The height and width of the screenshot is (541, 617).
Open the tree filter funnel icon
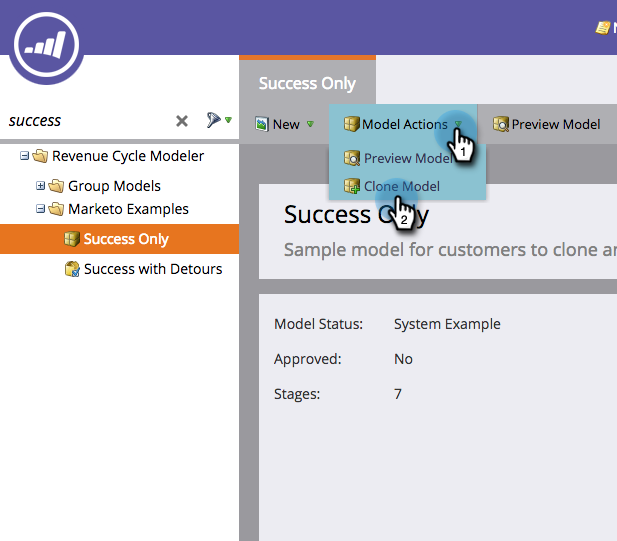[x=213, y=120]
